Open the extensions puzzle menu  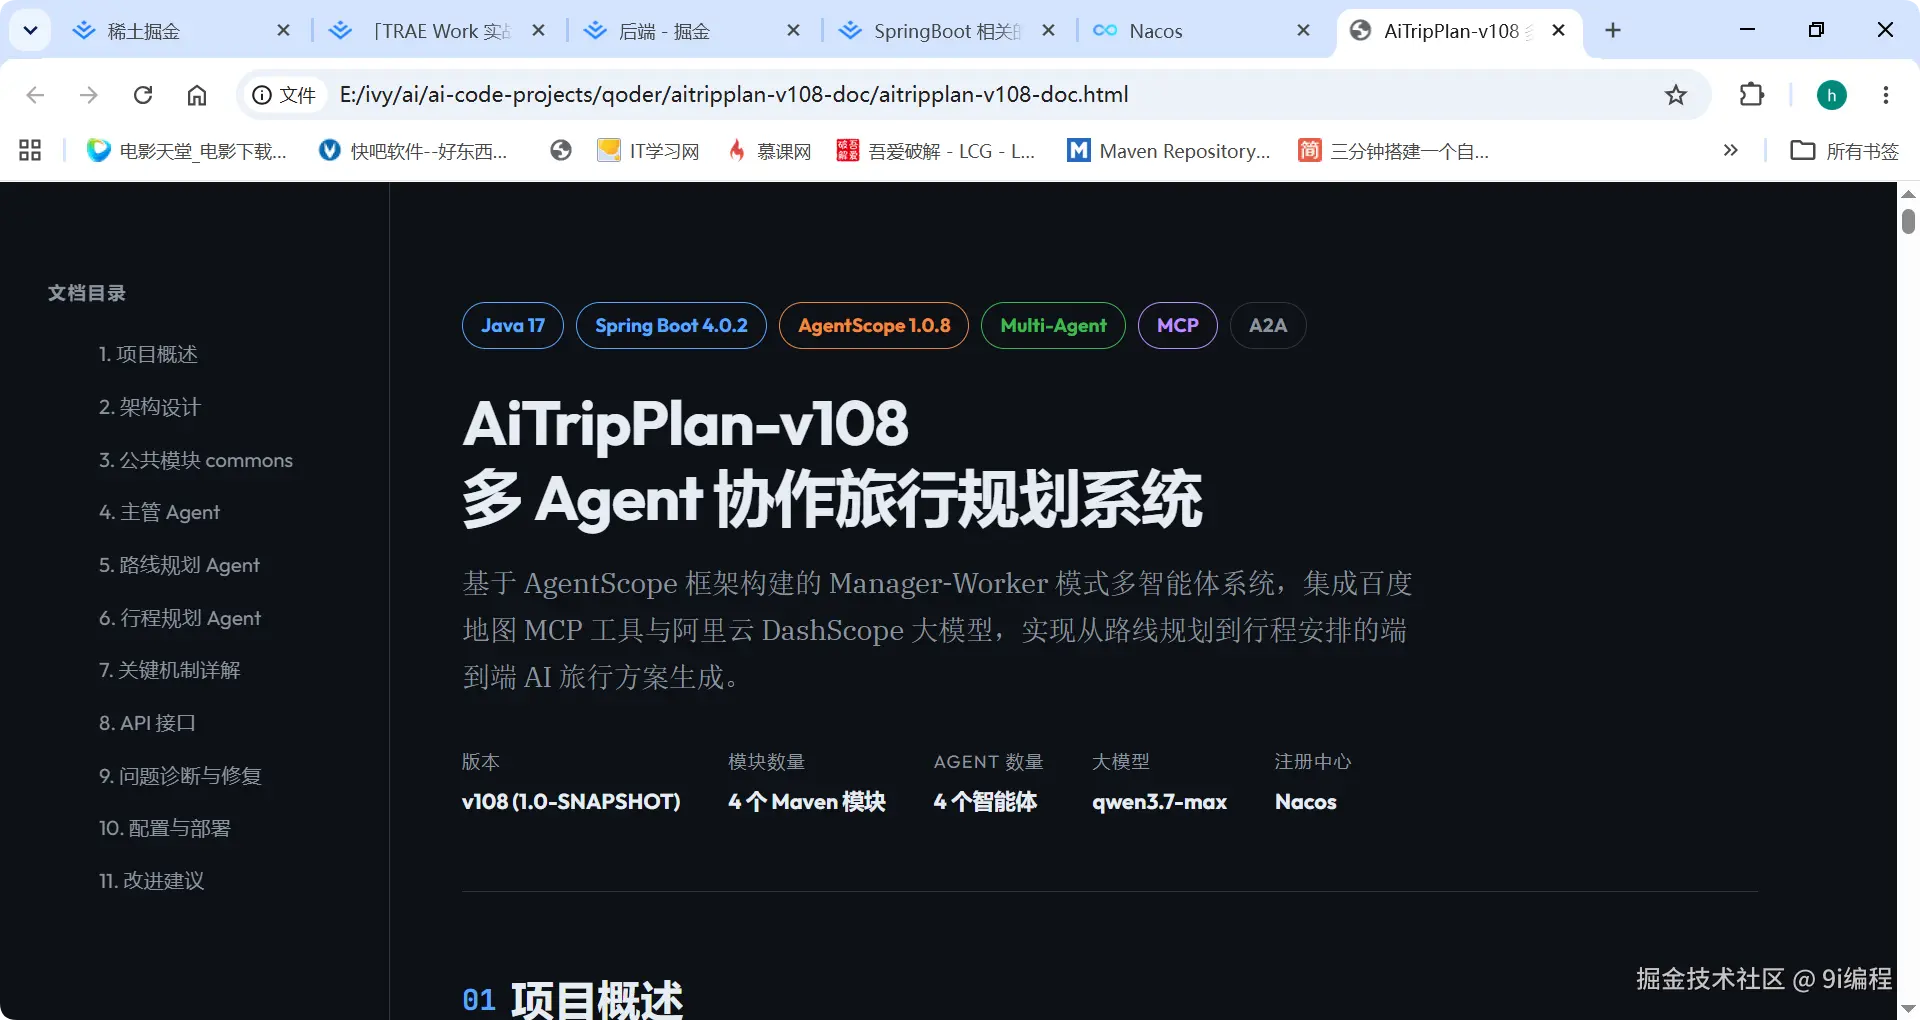point(1752,95)
